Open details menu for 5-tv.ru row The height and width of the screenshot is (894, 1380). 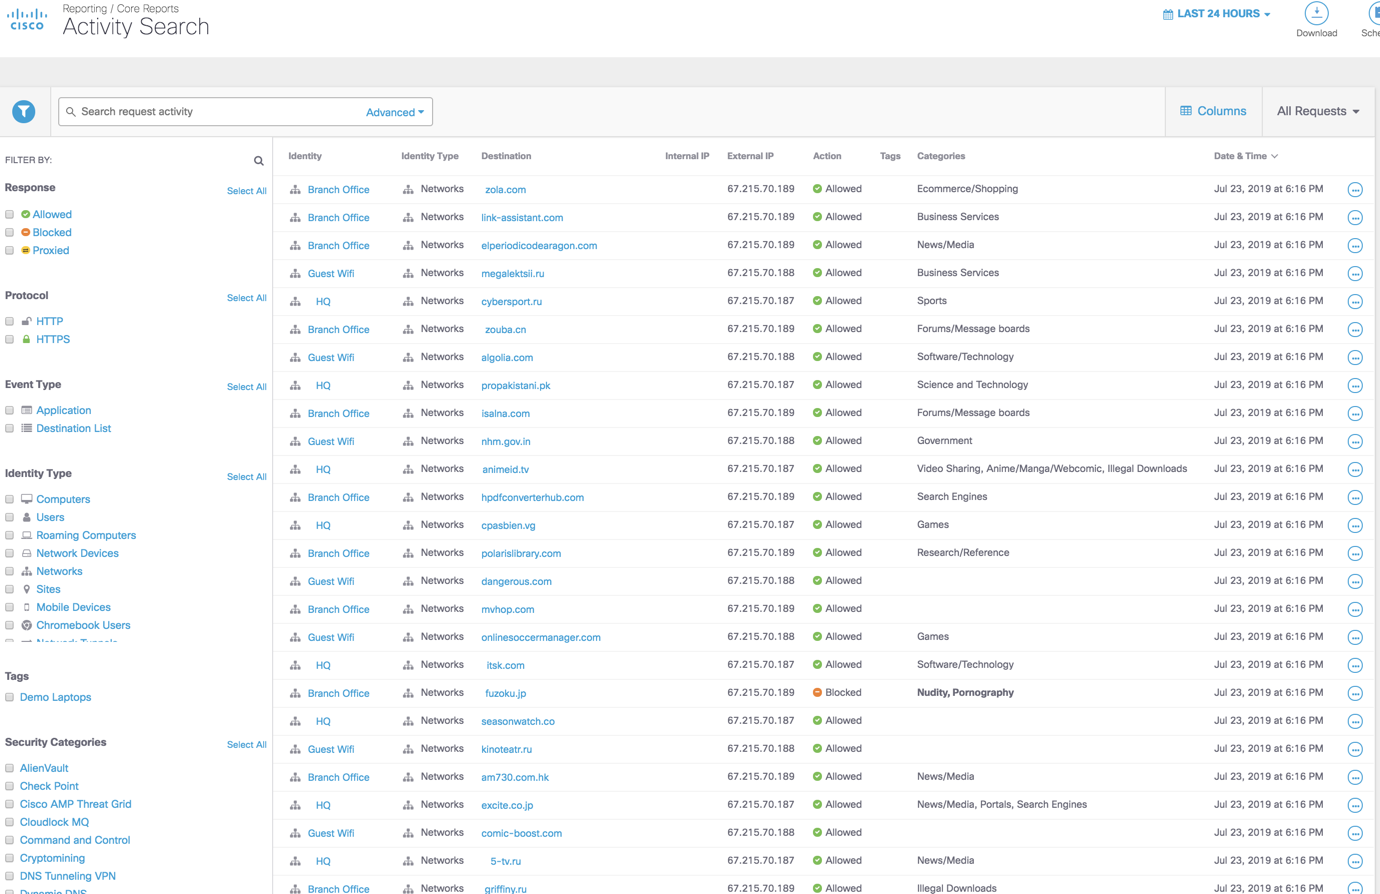[x=1355, y=862]
